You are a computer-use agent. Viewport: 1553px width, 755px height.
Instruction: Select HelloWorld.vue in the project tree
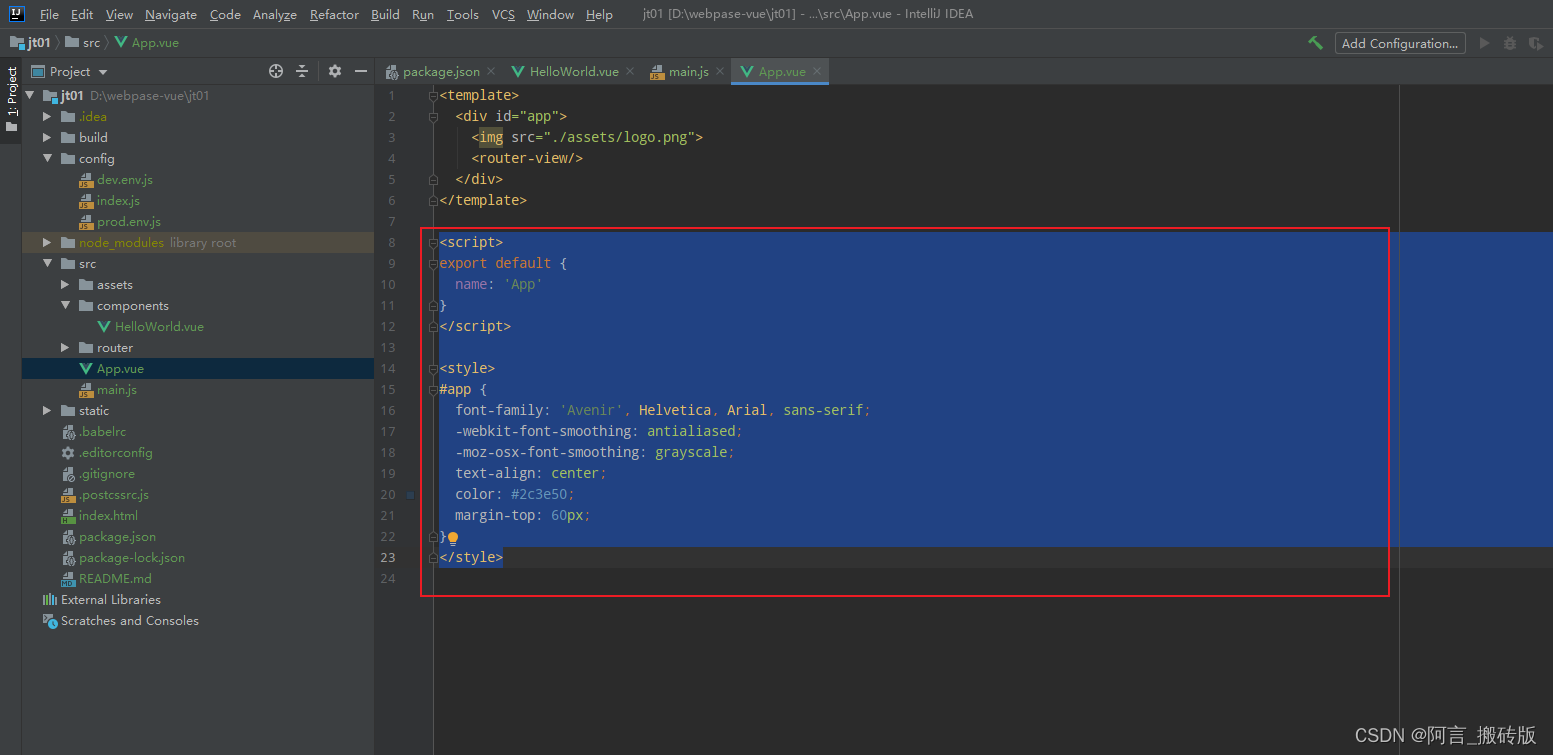click(159, 326)
